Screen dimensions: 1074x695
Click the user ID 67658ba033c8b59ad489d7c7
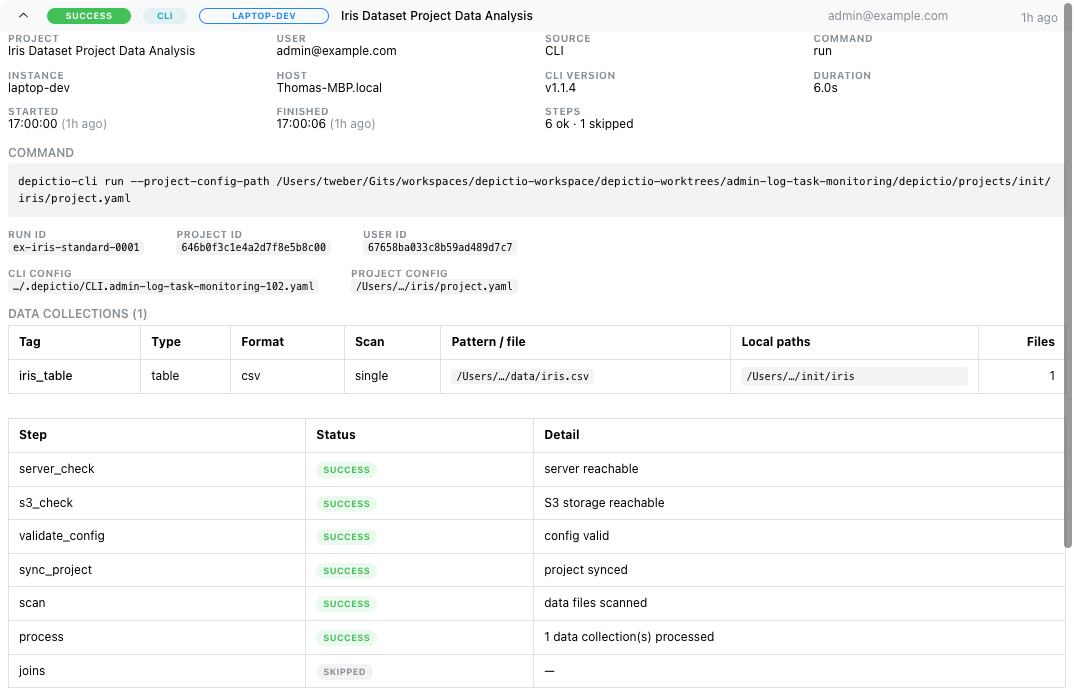(x=440, y=247)
